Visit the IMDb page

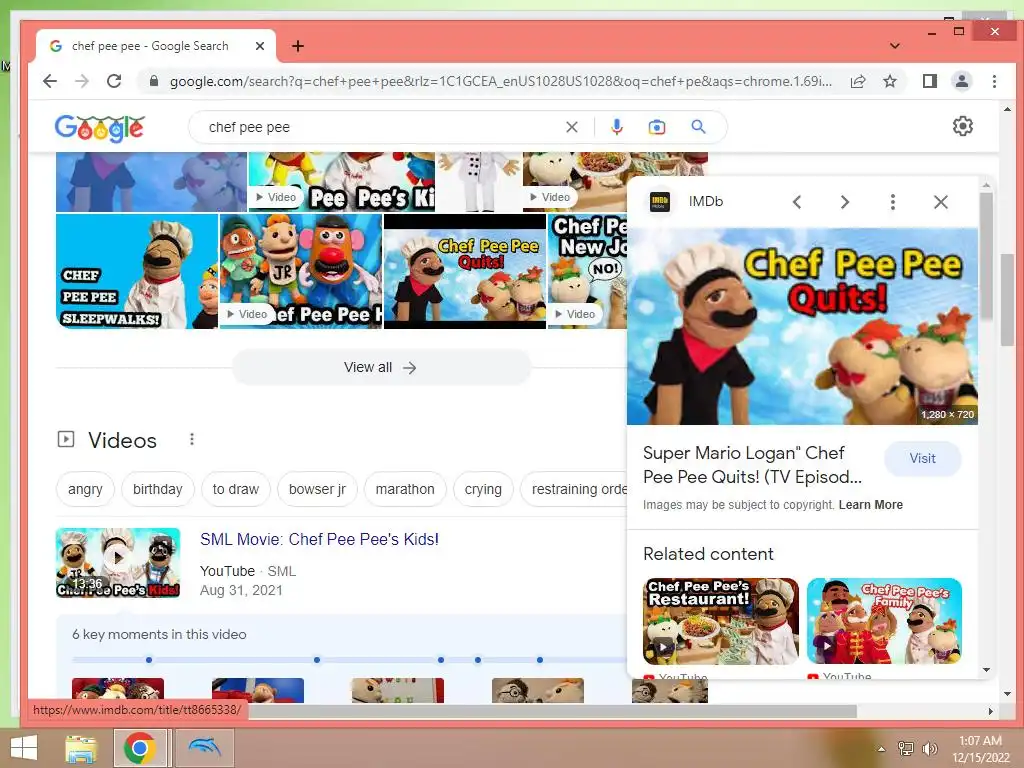coord(922,458)
